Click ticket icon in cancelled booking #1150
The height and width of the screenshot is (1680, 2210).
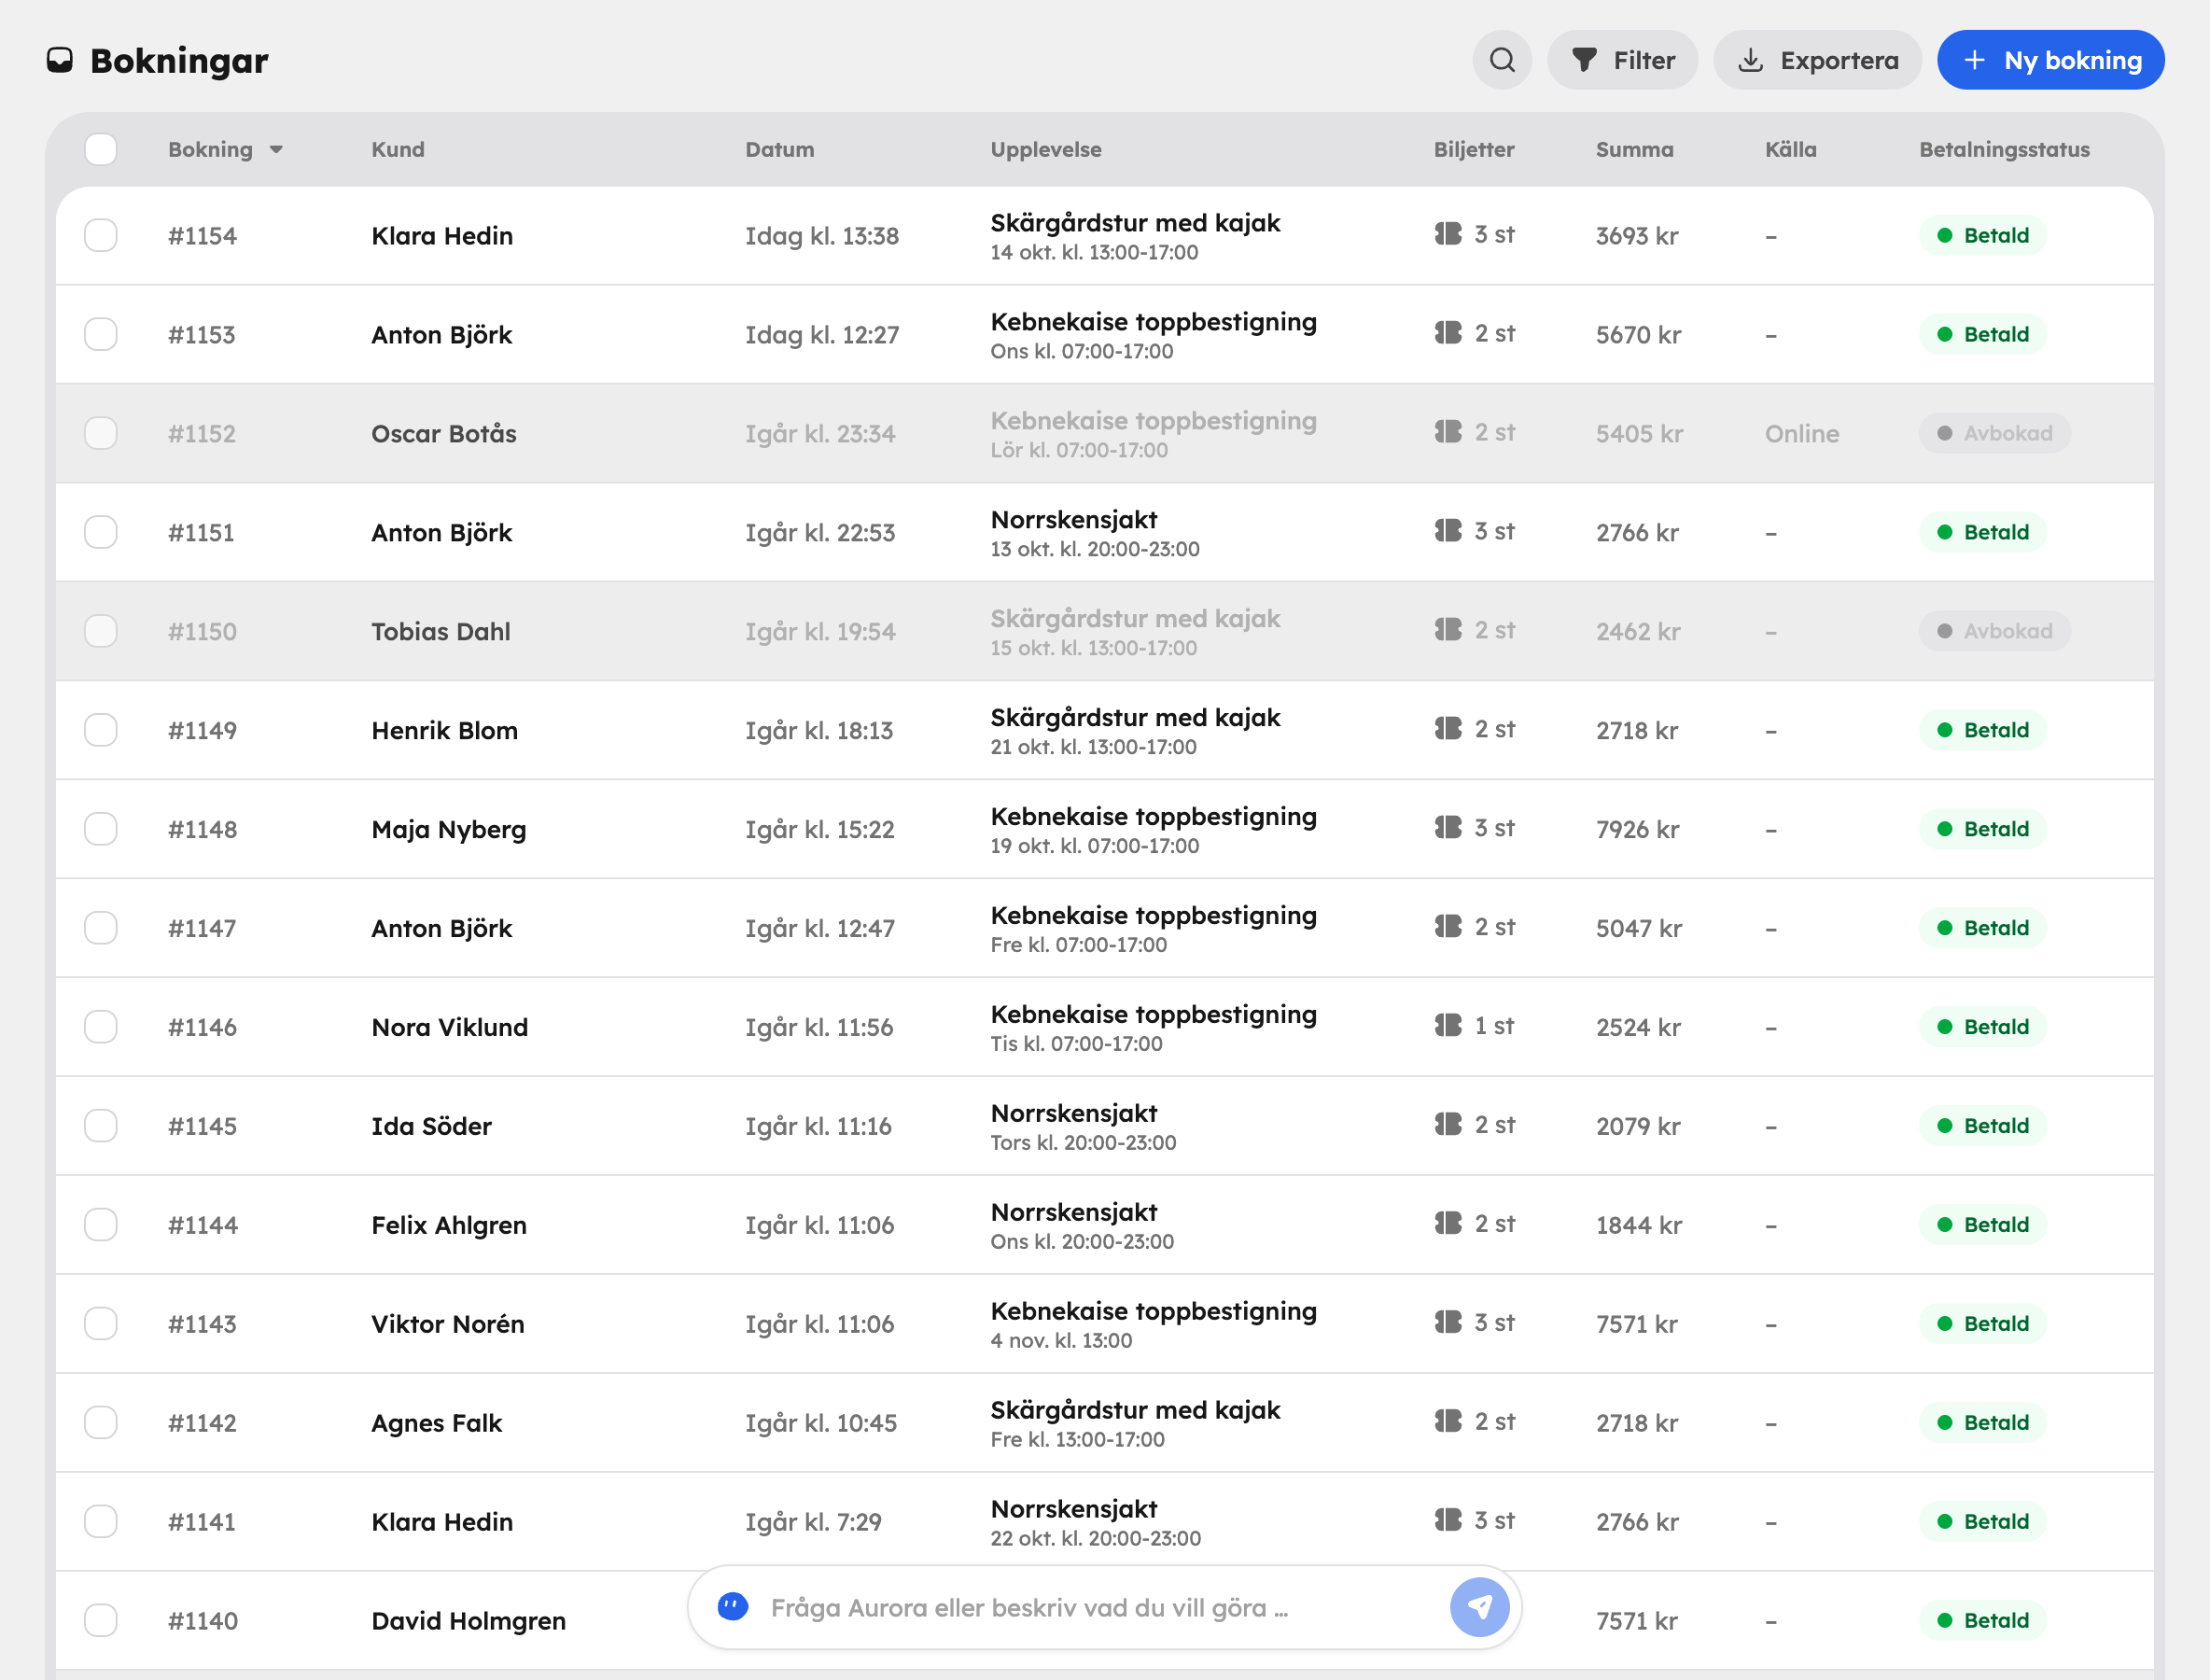pyautogui.click(x=1448, y=630)
